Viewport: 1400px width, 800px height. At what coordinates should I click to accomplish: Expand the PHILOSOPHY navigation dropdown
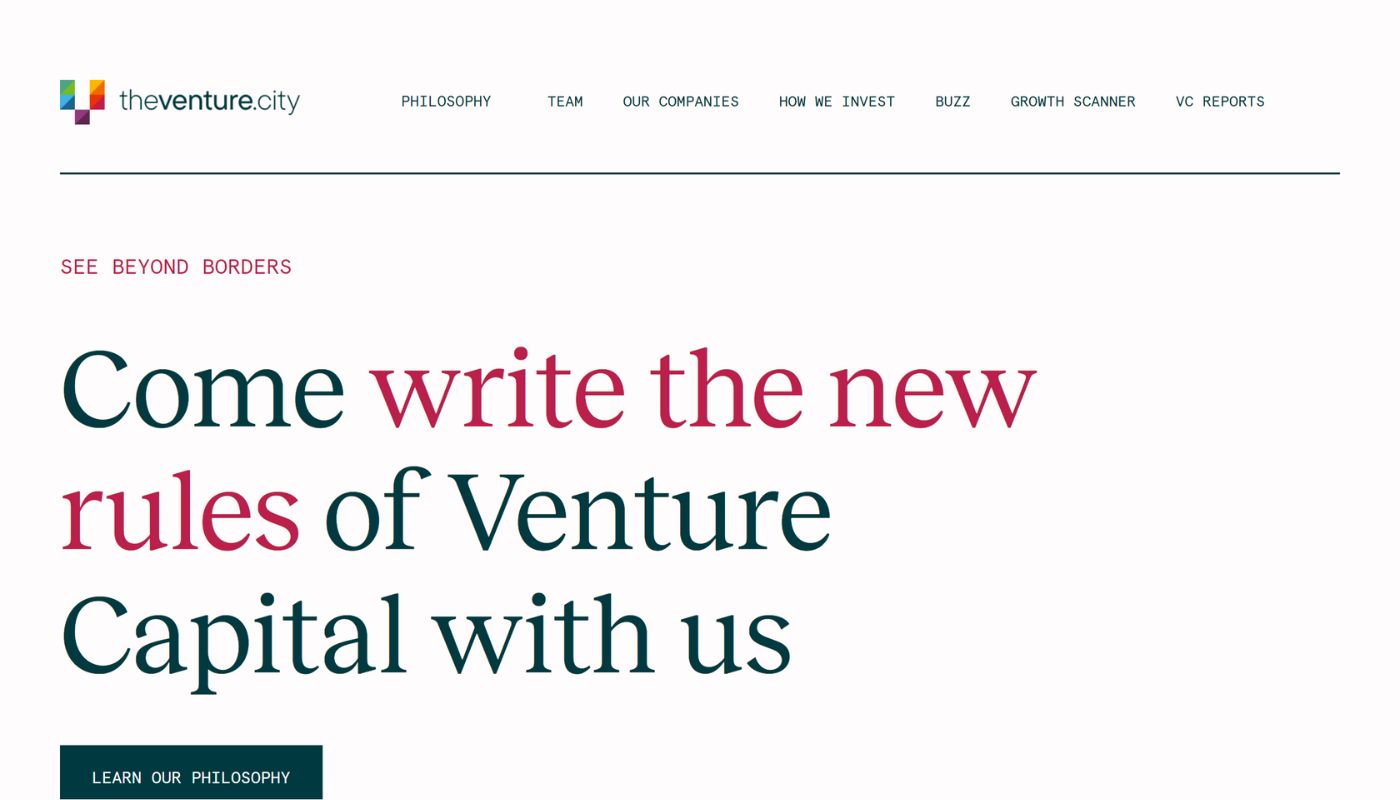coord(446,101)
